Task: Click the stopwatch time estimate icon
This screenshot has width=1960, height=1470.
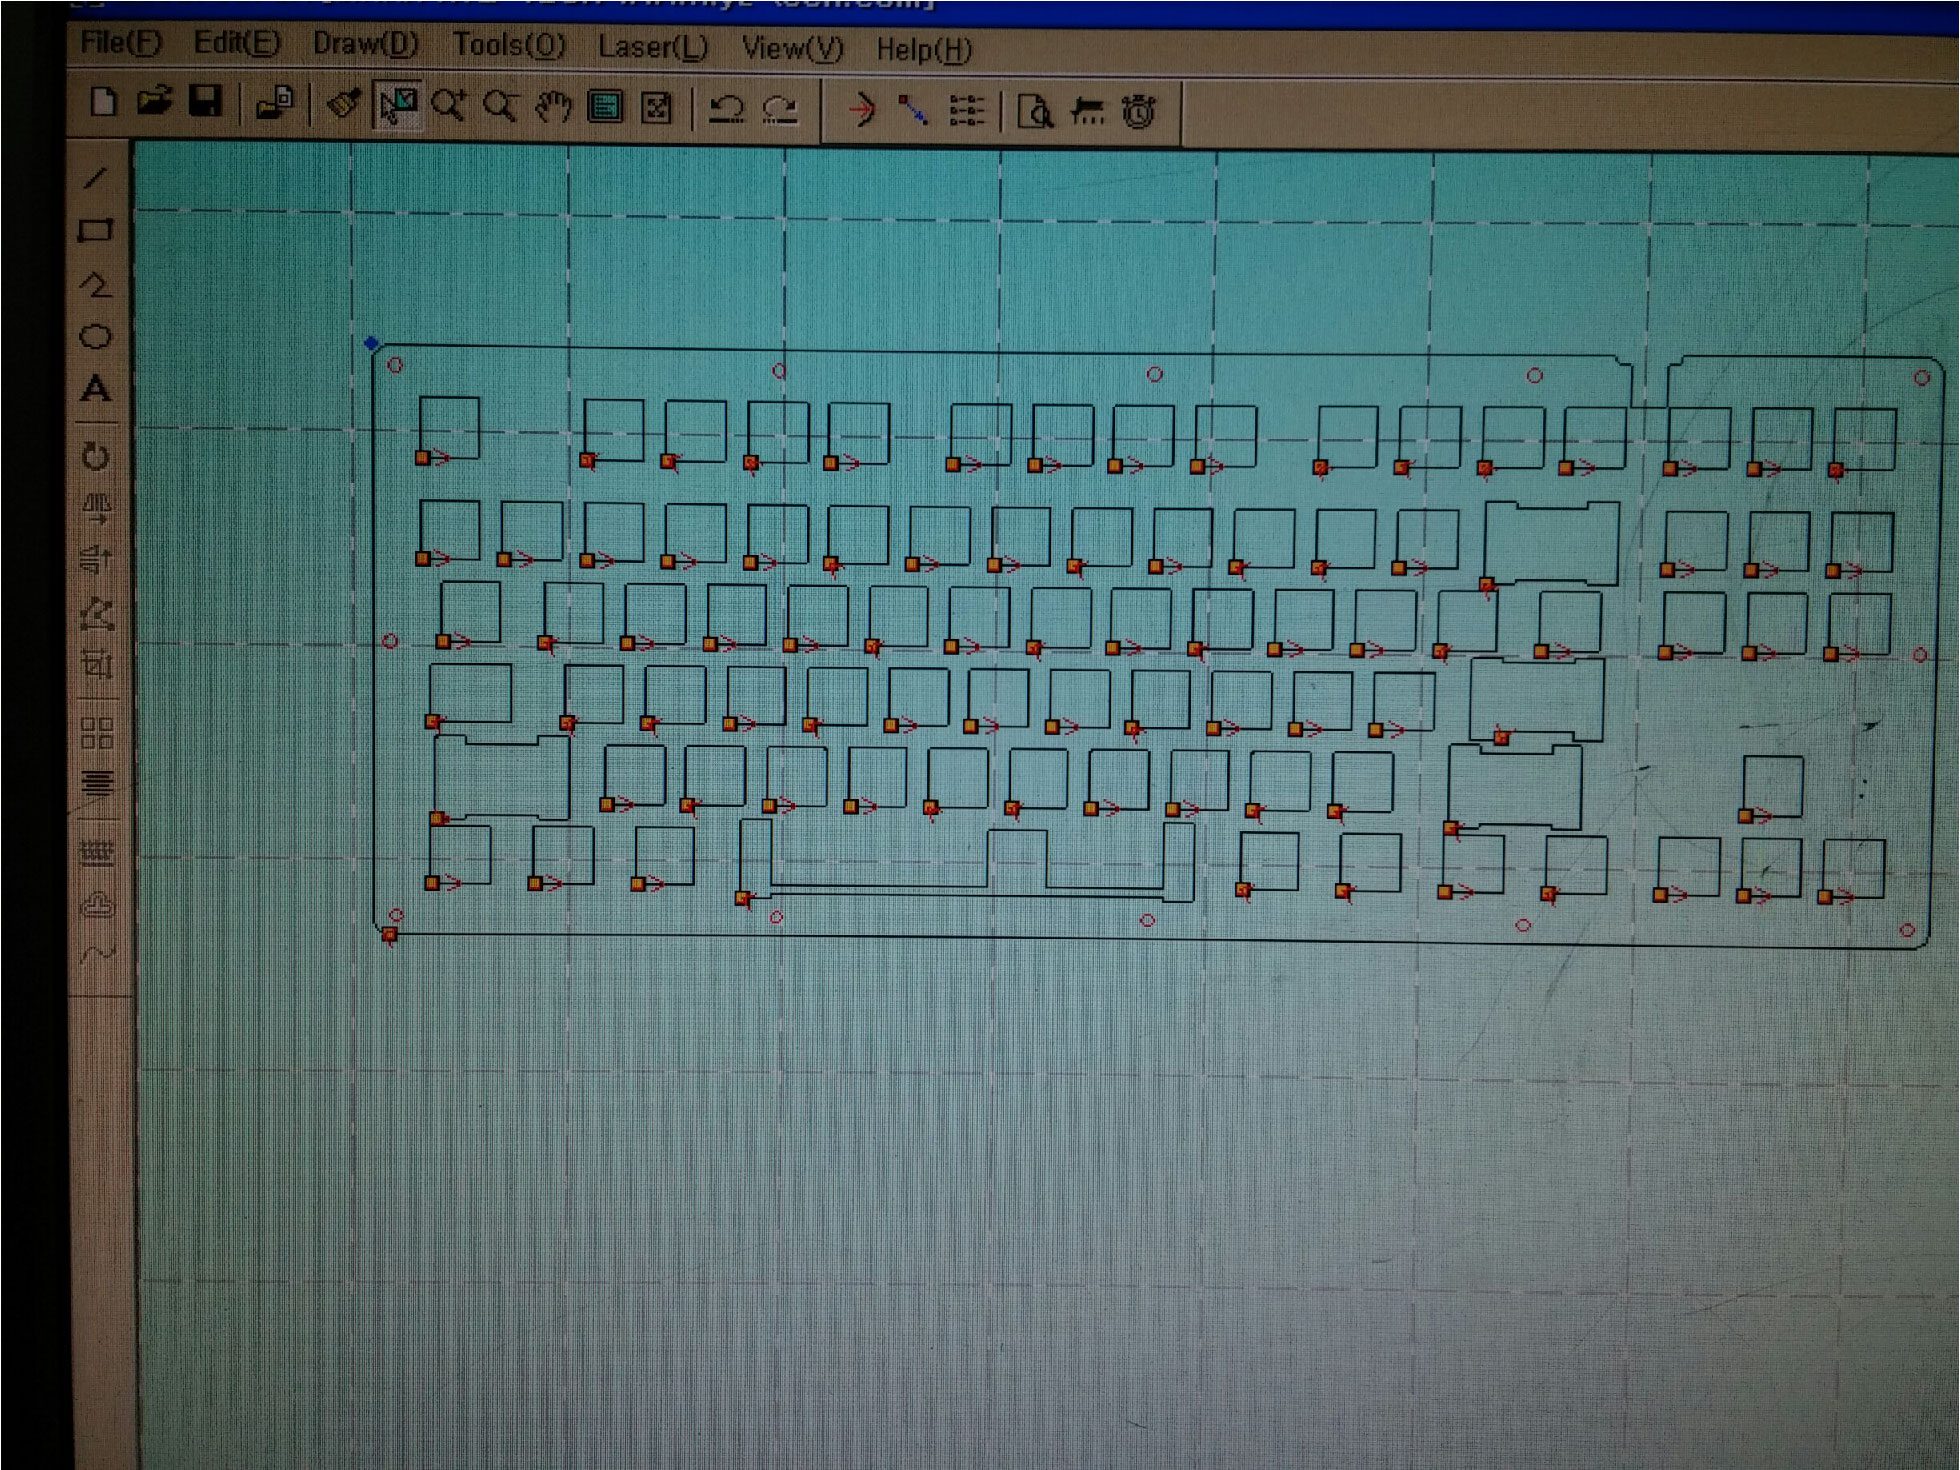Action: pos(1139,112)
